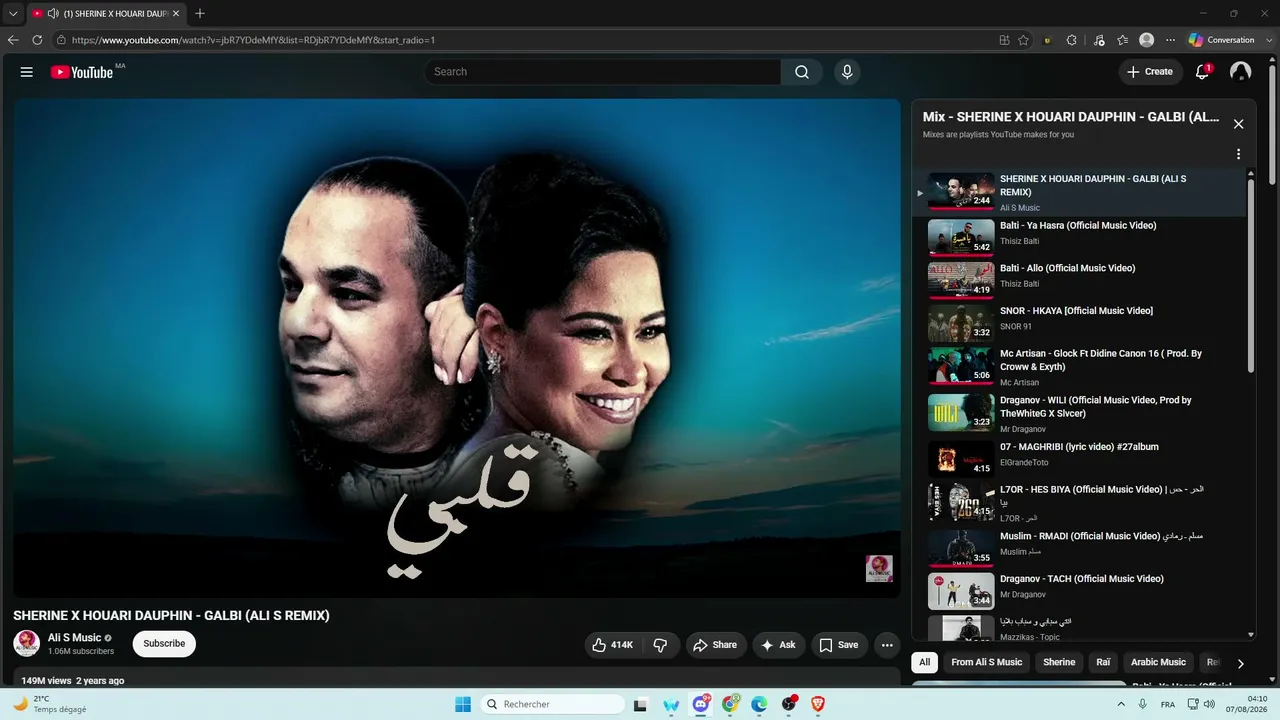Select L7OR - HES BIYA in the playlist

1080,503
